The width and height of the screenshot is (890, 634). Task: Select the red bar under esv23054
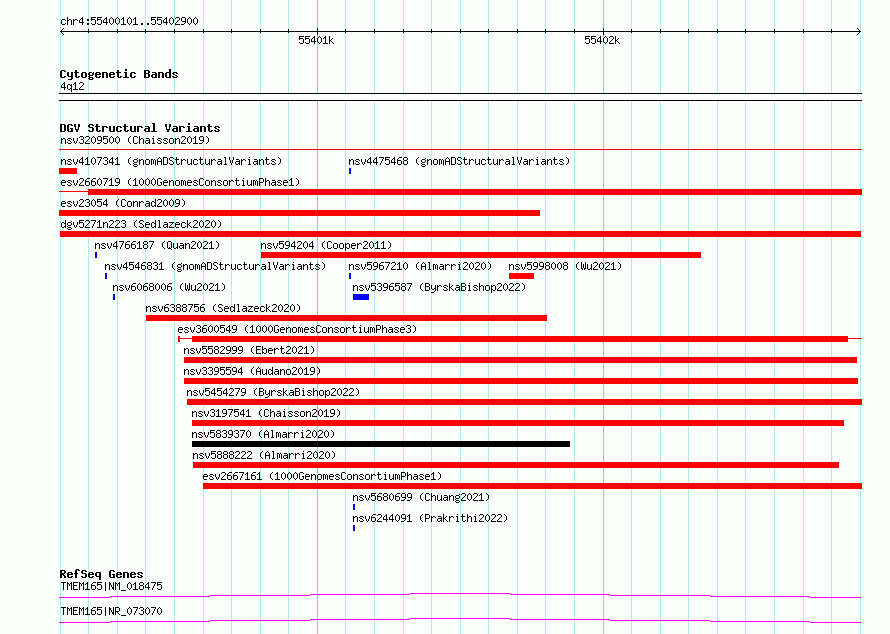tap(300, 213)
